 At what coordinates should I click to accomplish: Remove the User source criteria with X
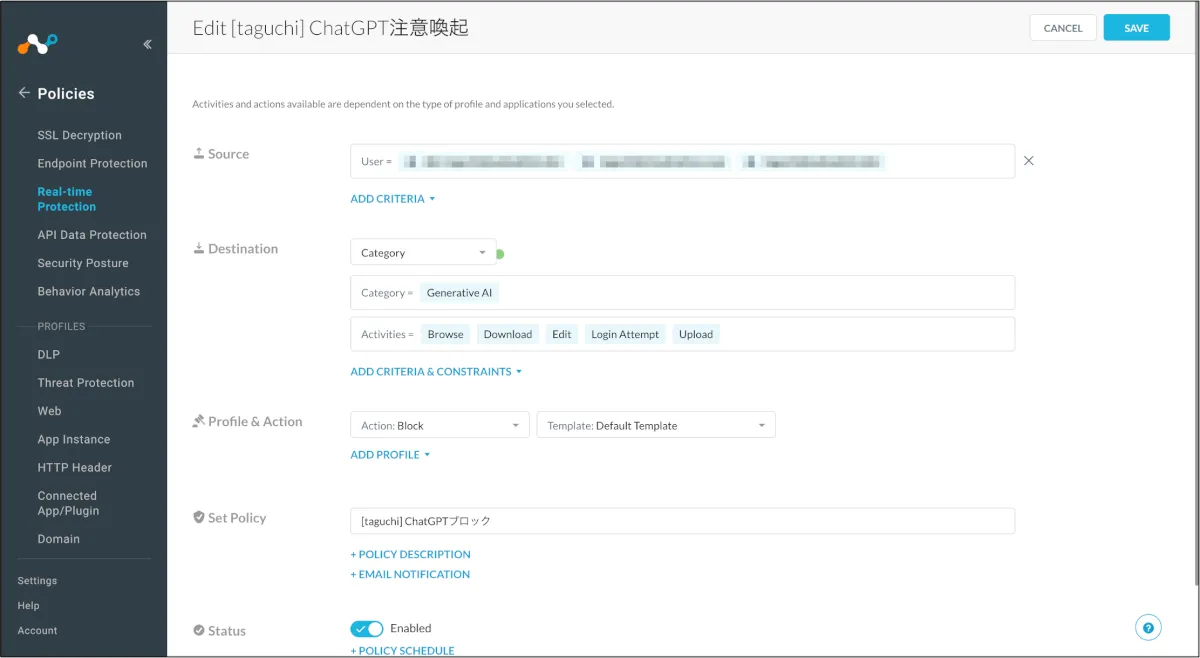click(x=1029, y=161)
